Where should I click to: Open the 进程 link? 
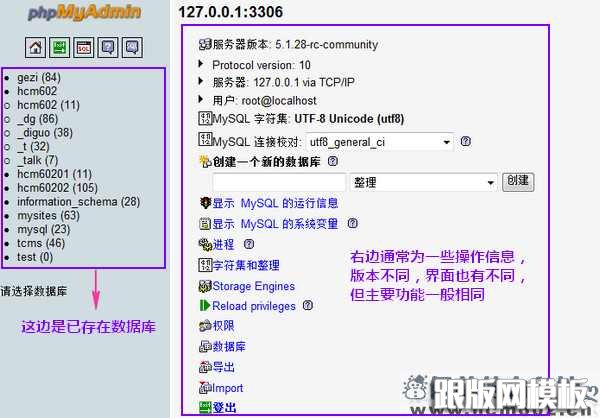pyautogui.click(x=223, y=244)
